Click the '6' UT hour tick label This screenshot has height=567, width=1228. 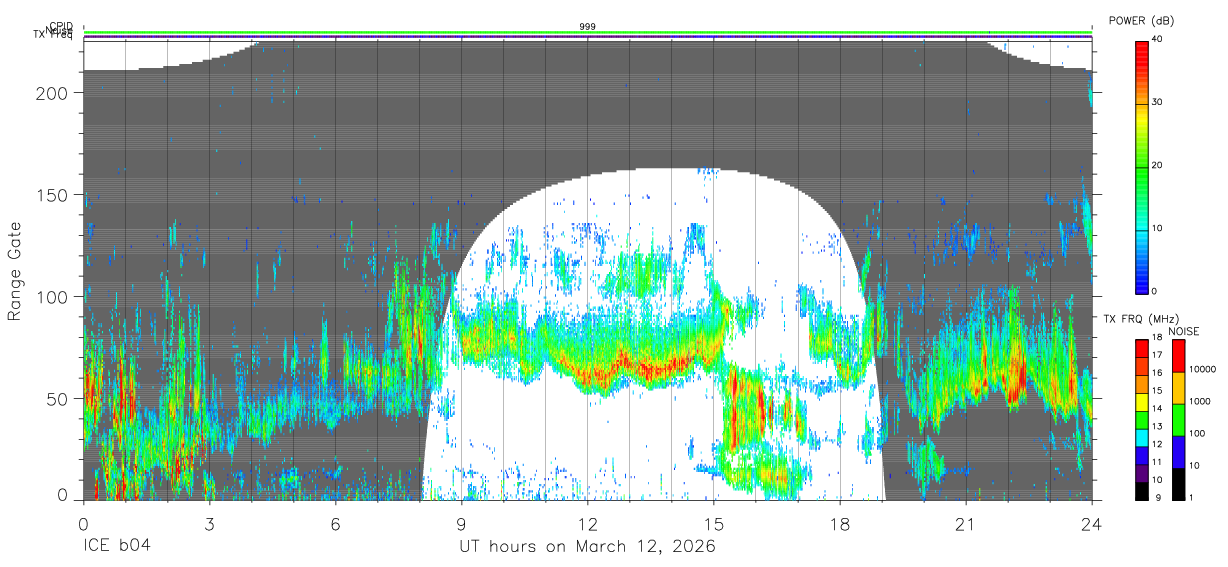click(335, 523)
